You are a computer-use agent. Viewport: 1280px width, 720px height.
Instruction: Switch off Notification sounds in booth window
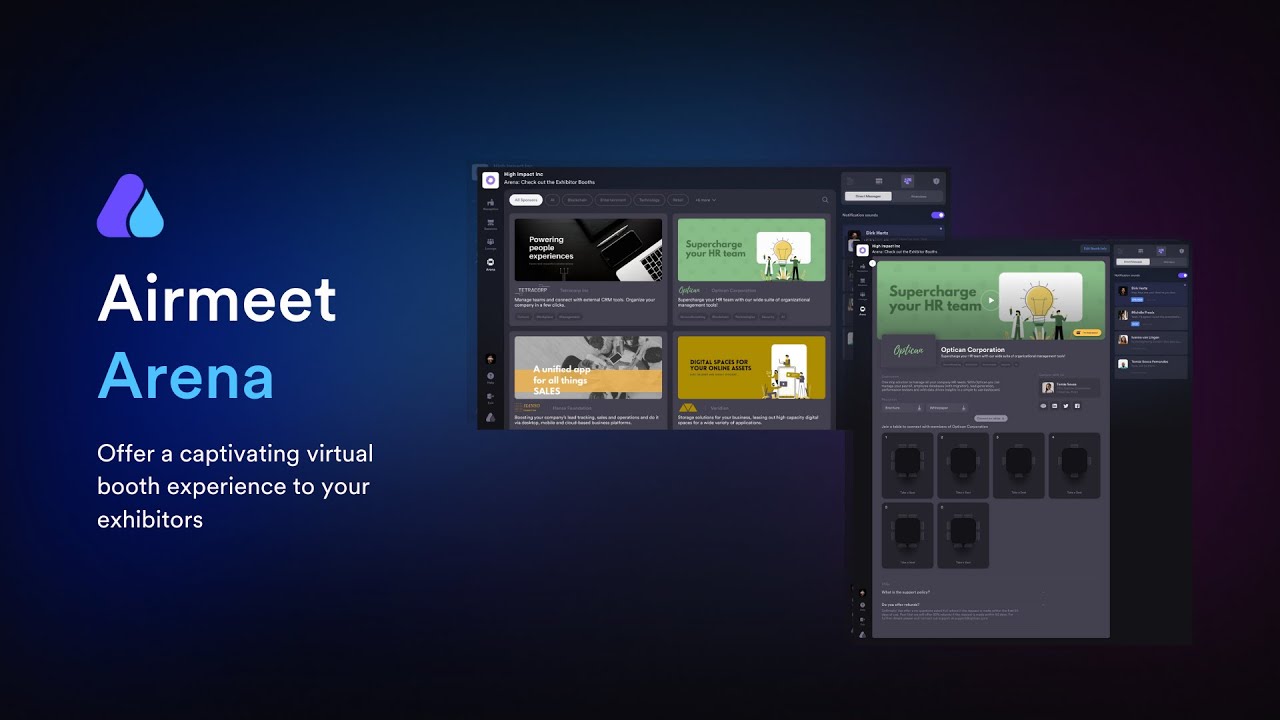[1182, 275]
